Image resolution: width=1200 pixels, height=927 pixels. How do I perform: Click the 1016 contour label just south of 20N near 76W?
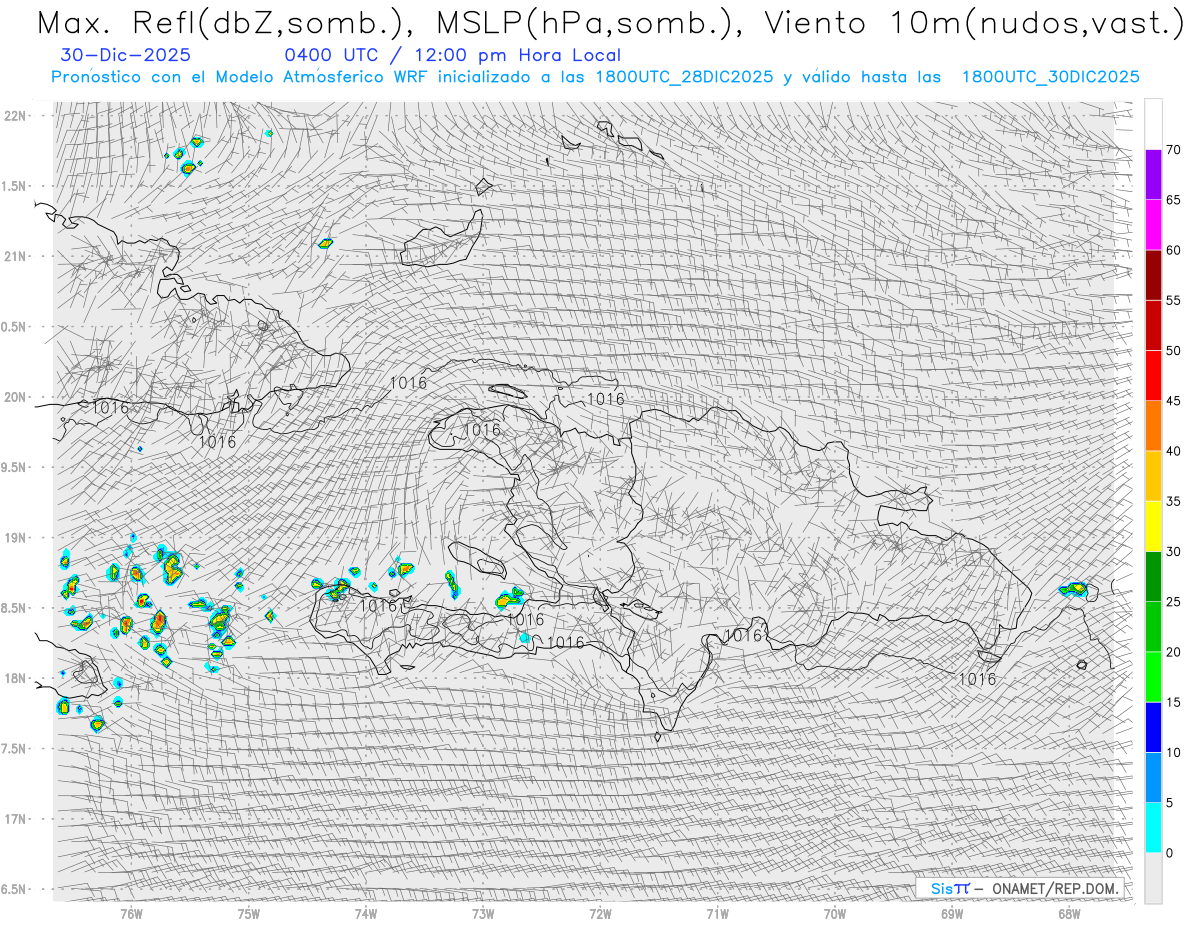point(110,407)
